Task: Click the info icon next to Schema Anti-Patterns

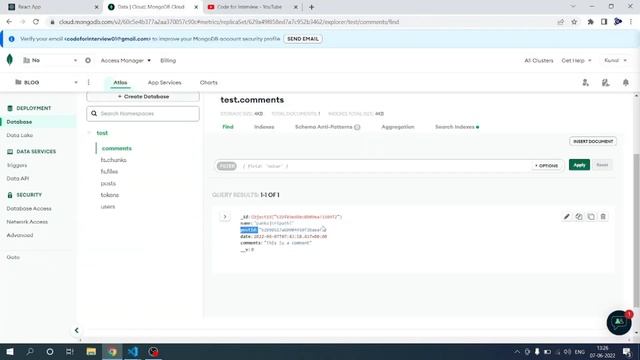Action: pyautogui.click(x=357, y=127)
